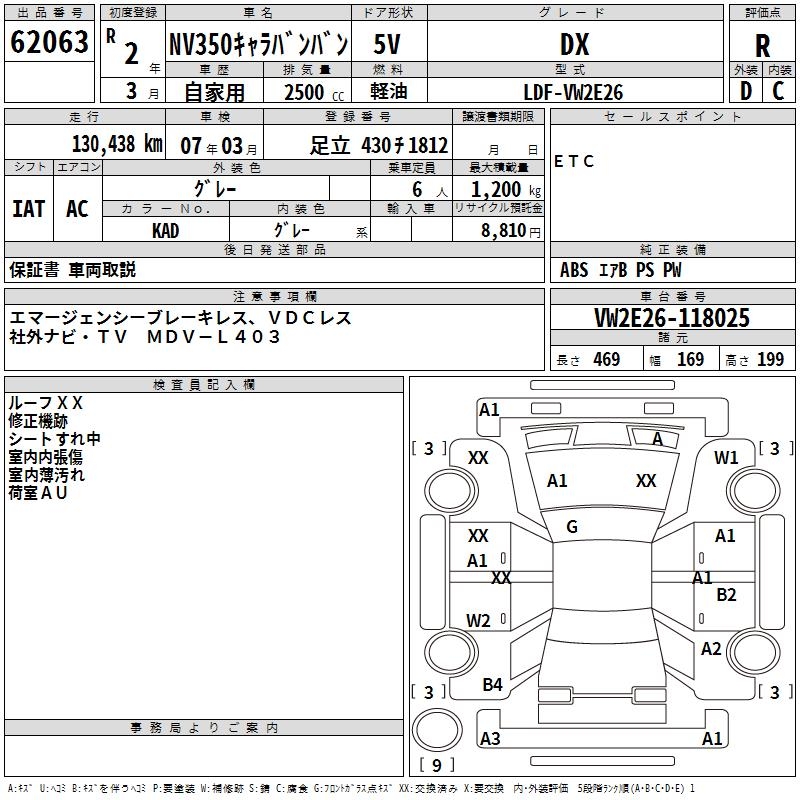Image resolution: width=800 pixels, height=800 pixels.
Task: Select the length value 469
Action: pyautogui.click(x=607, y=360)
